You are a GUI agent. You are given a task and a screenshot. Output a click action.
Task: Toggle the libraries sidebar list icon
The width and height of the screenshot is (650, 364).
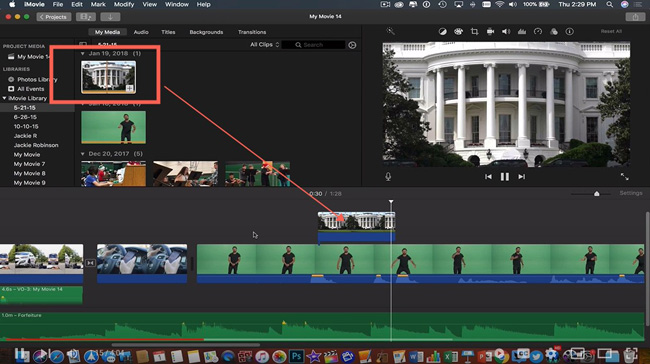83,44
